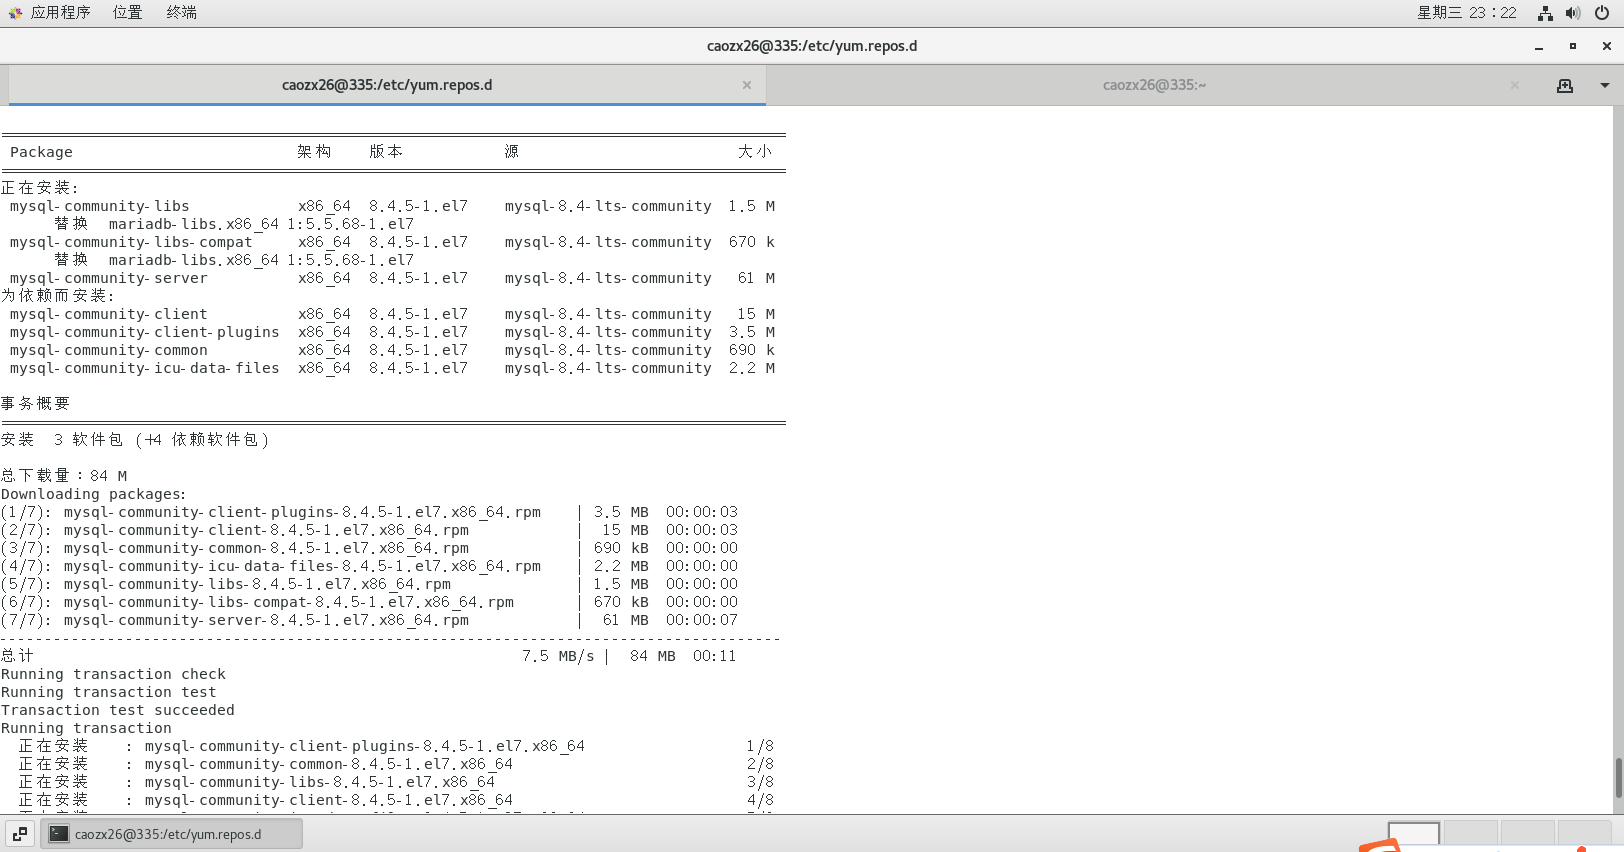Click the 'Transaction test succeeded' line
Image resolution: width=1624 pixels, height=852 pixels.
(x=118, y=710)
